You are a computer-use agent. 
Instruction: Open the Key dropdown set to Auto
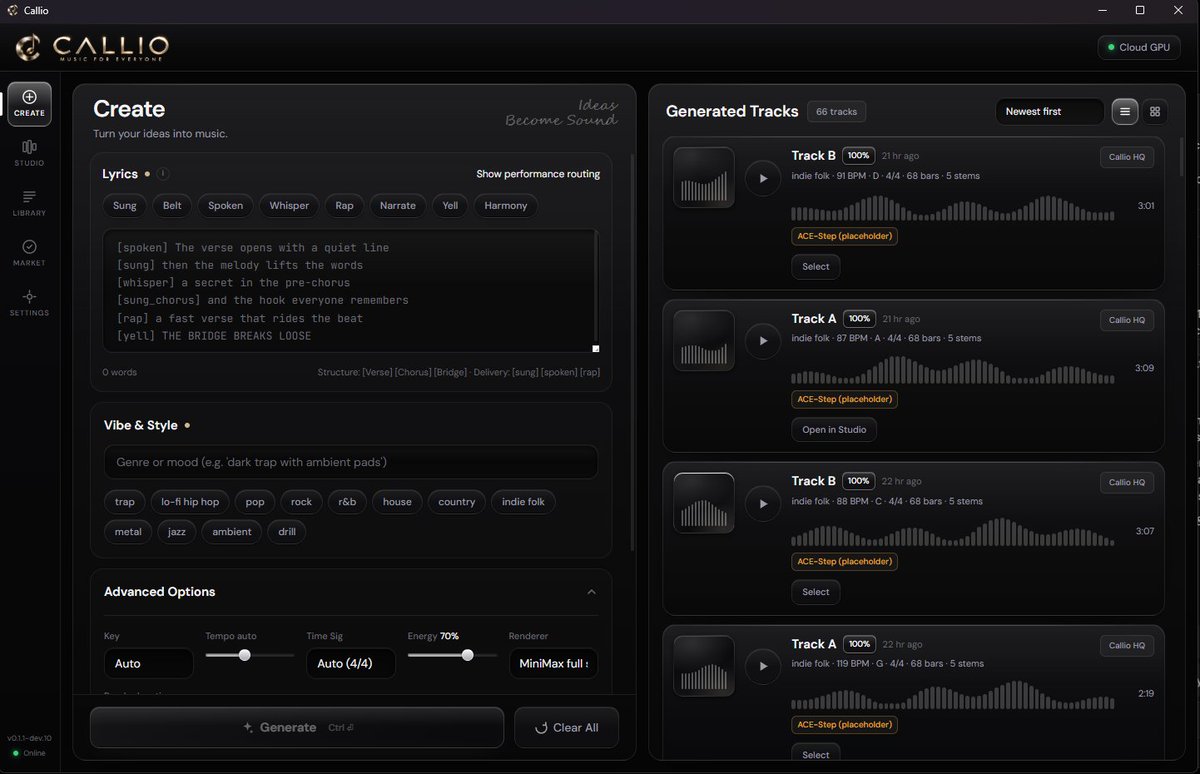point(149,663)
